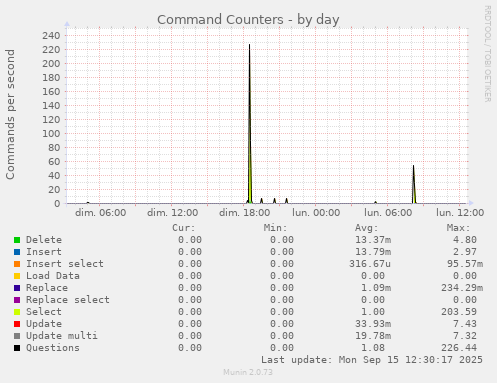Click the 'Cur:' column header

pos(184,228)
